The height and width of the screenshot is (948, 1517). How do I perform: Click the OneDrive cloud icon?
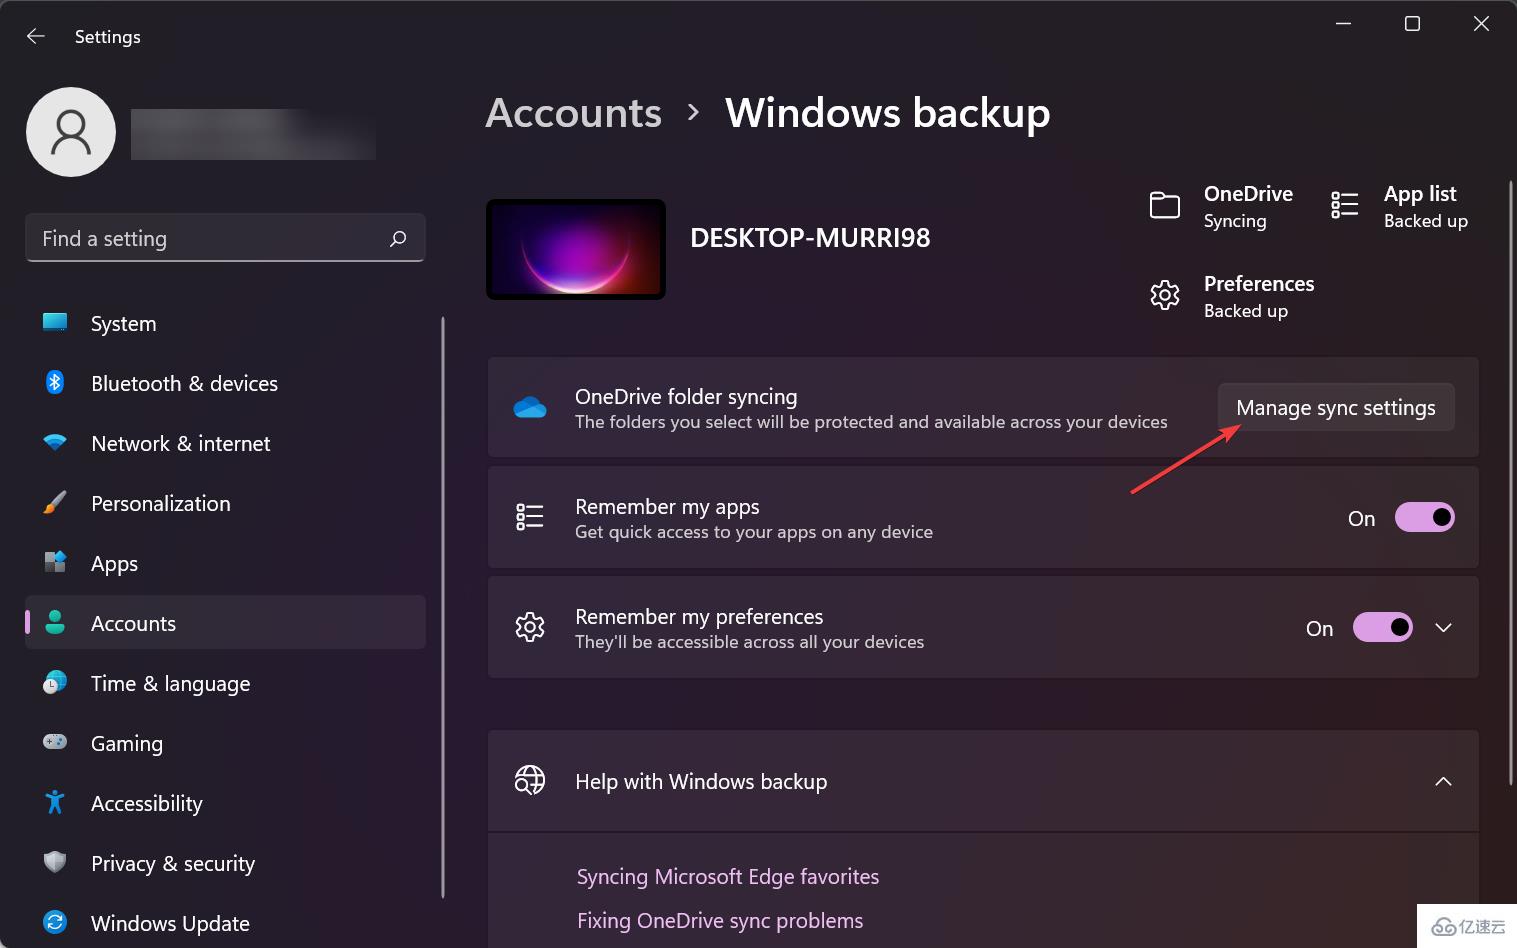click(x=530, y=407)
